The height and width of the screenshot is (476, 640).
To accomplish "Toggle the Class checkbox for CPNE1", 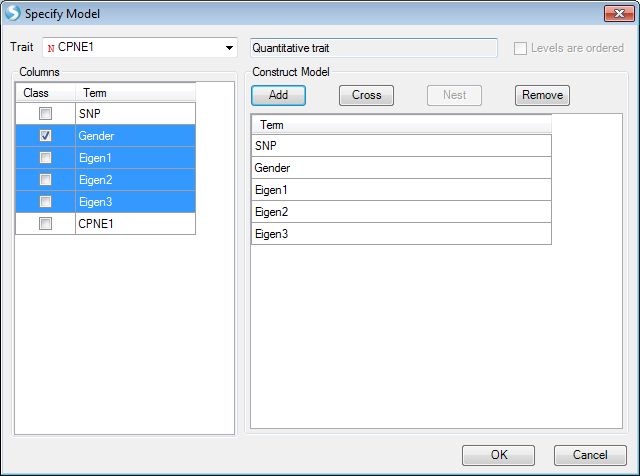I will (x=45, y=224).
